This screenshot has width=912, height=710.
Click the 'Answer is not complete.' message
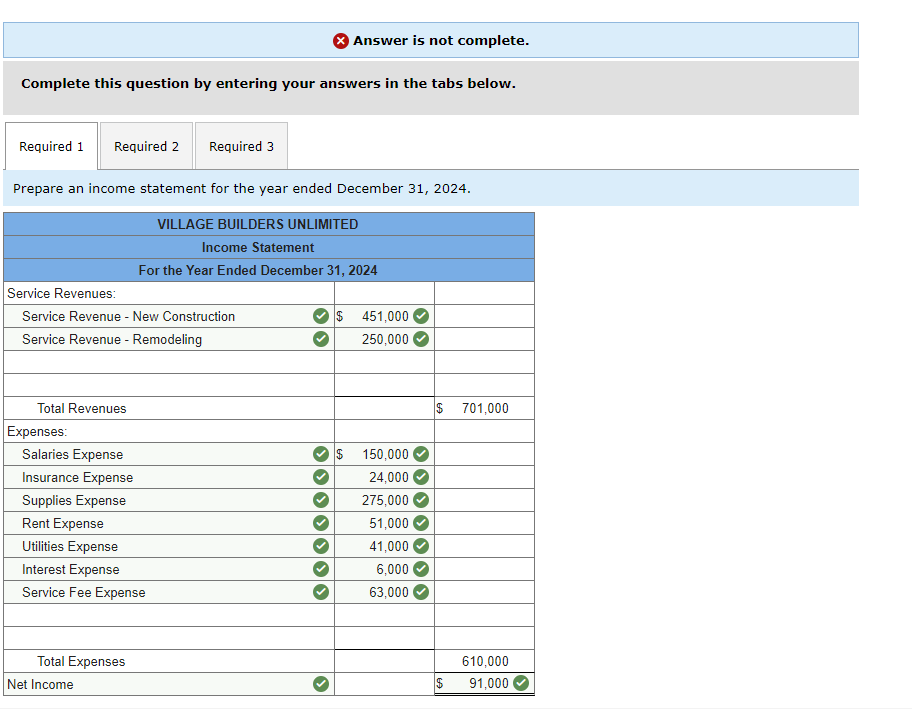click(441, 41)
